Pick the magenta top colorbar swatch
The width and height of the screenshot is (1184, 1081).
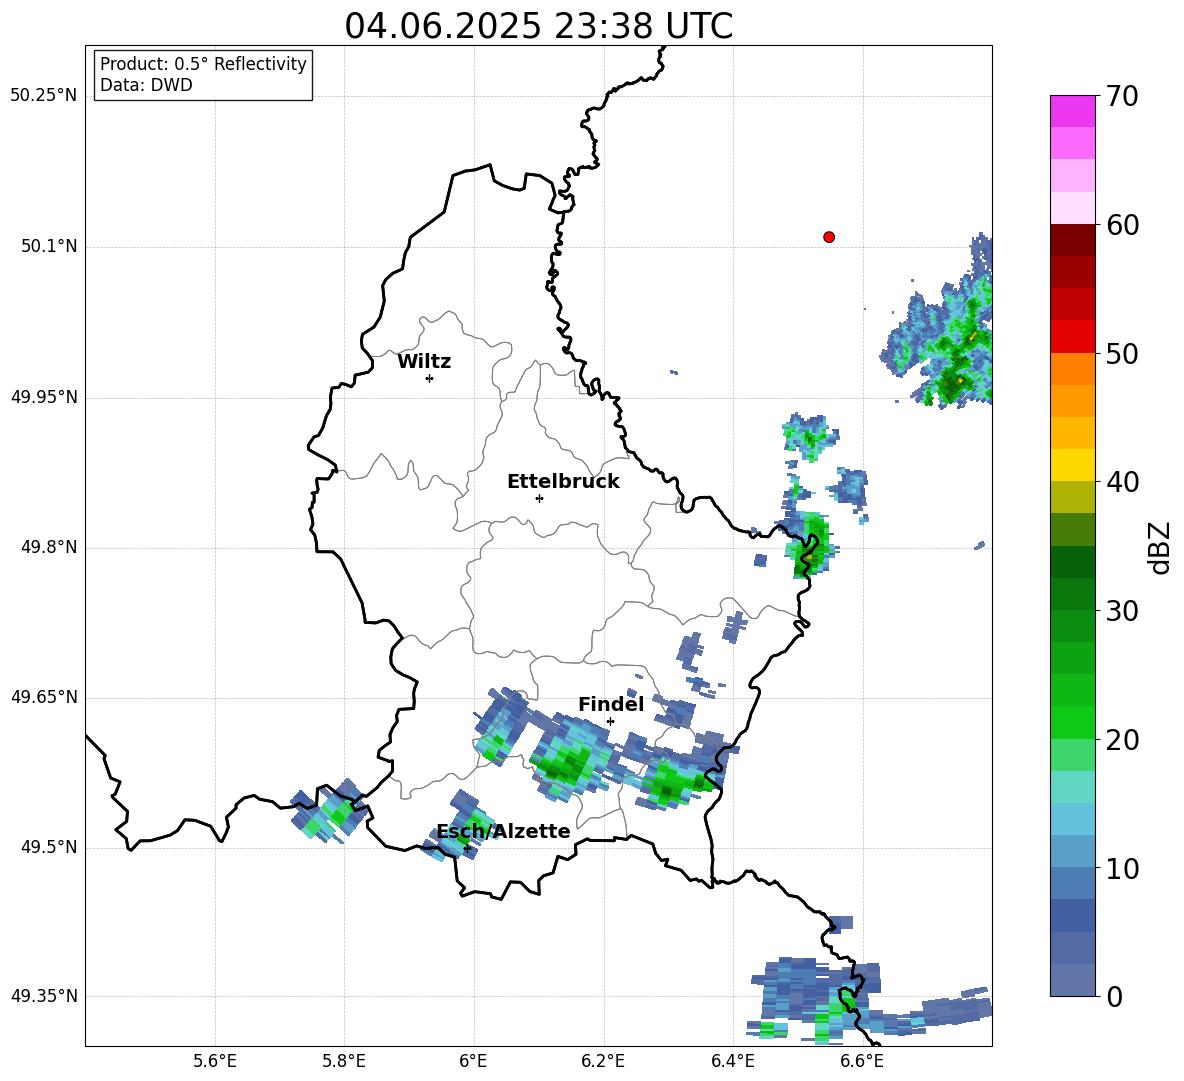(x=1072, y=111)
